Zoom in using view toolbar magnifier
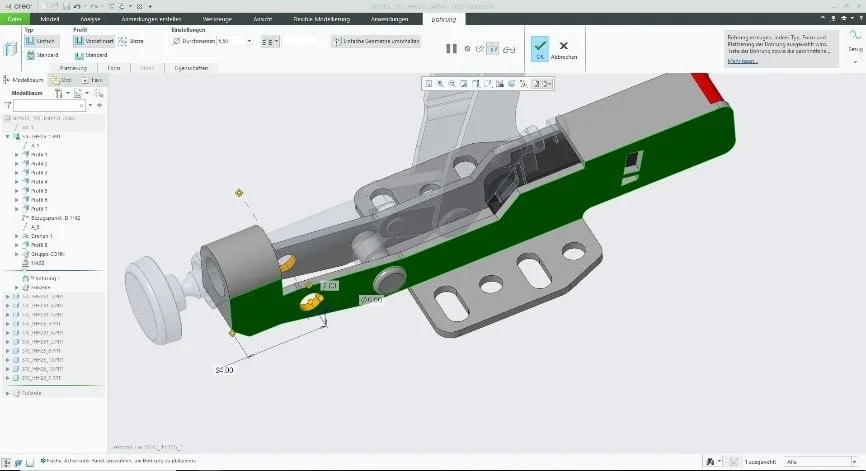Image resolution: width=866 pixels, height=471 pixels. tap(440, 83)
